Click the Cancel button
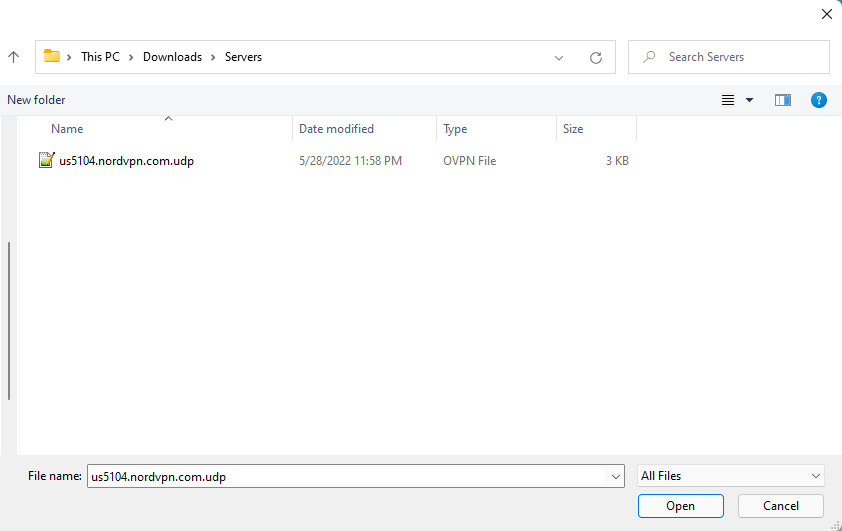The height and width of the screenshot is (531, 842). pyautogui.click(x=780, y=506)
